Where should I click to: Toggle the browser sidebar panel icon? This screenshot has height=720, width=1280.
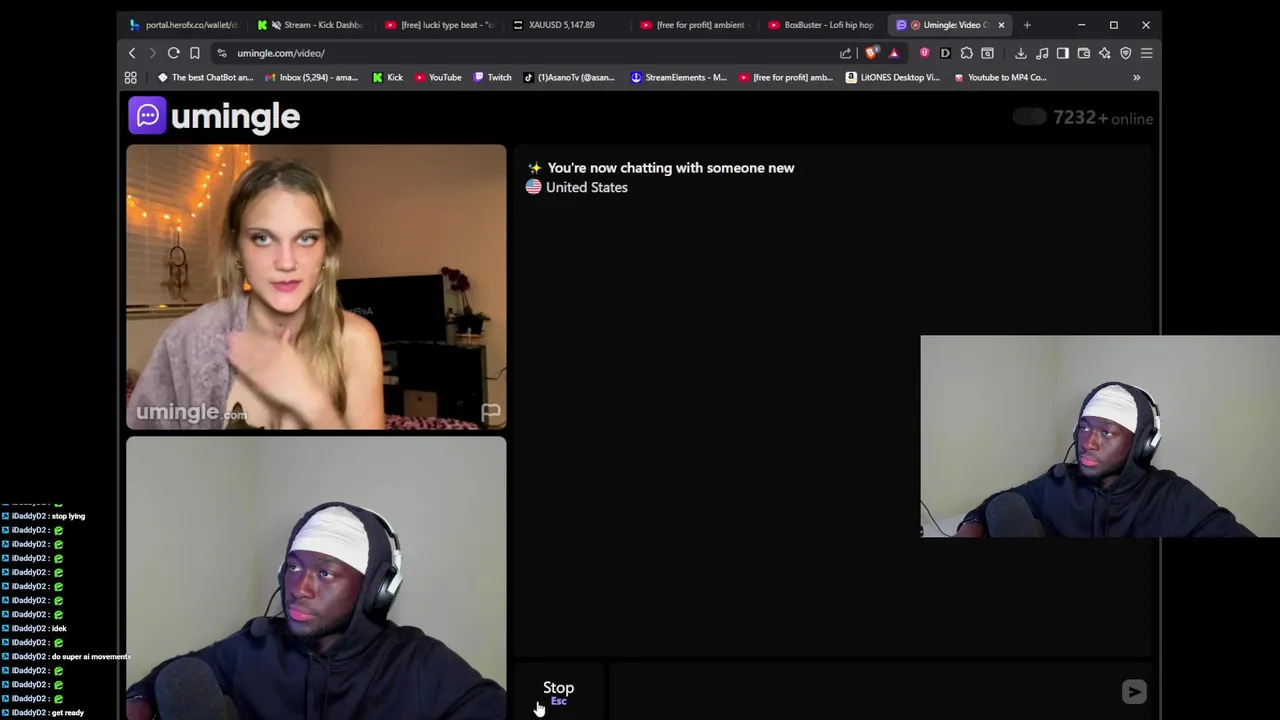1063,53
